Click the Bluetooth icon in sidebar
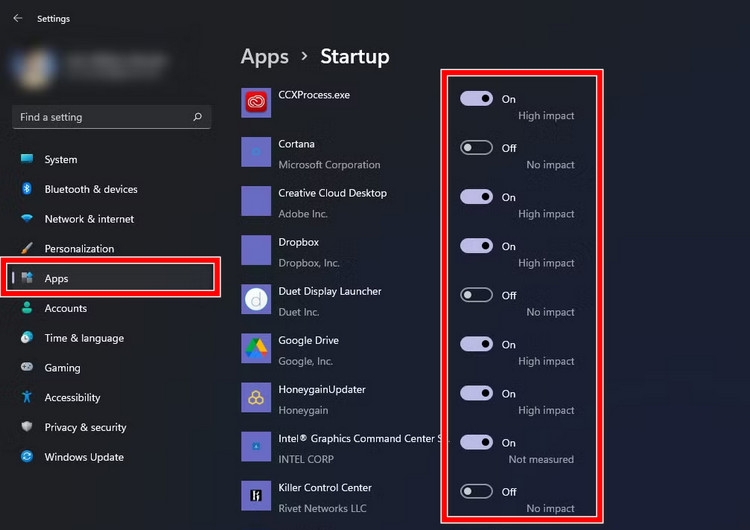This screenshot has height=530, width=750. click(27, 188)
